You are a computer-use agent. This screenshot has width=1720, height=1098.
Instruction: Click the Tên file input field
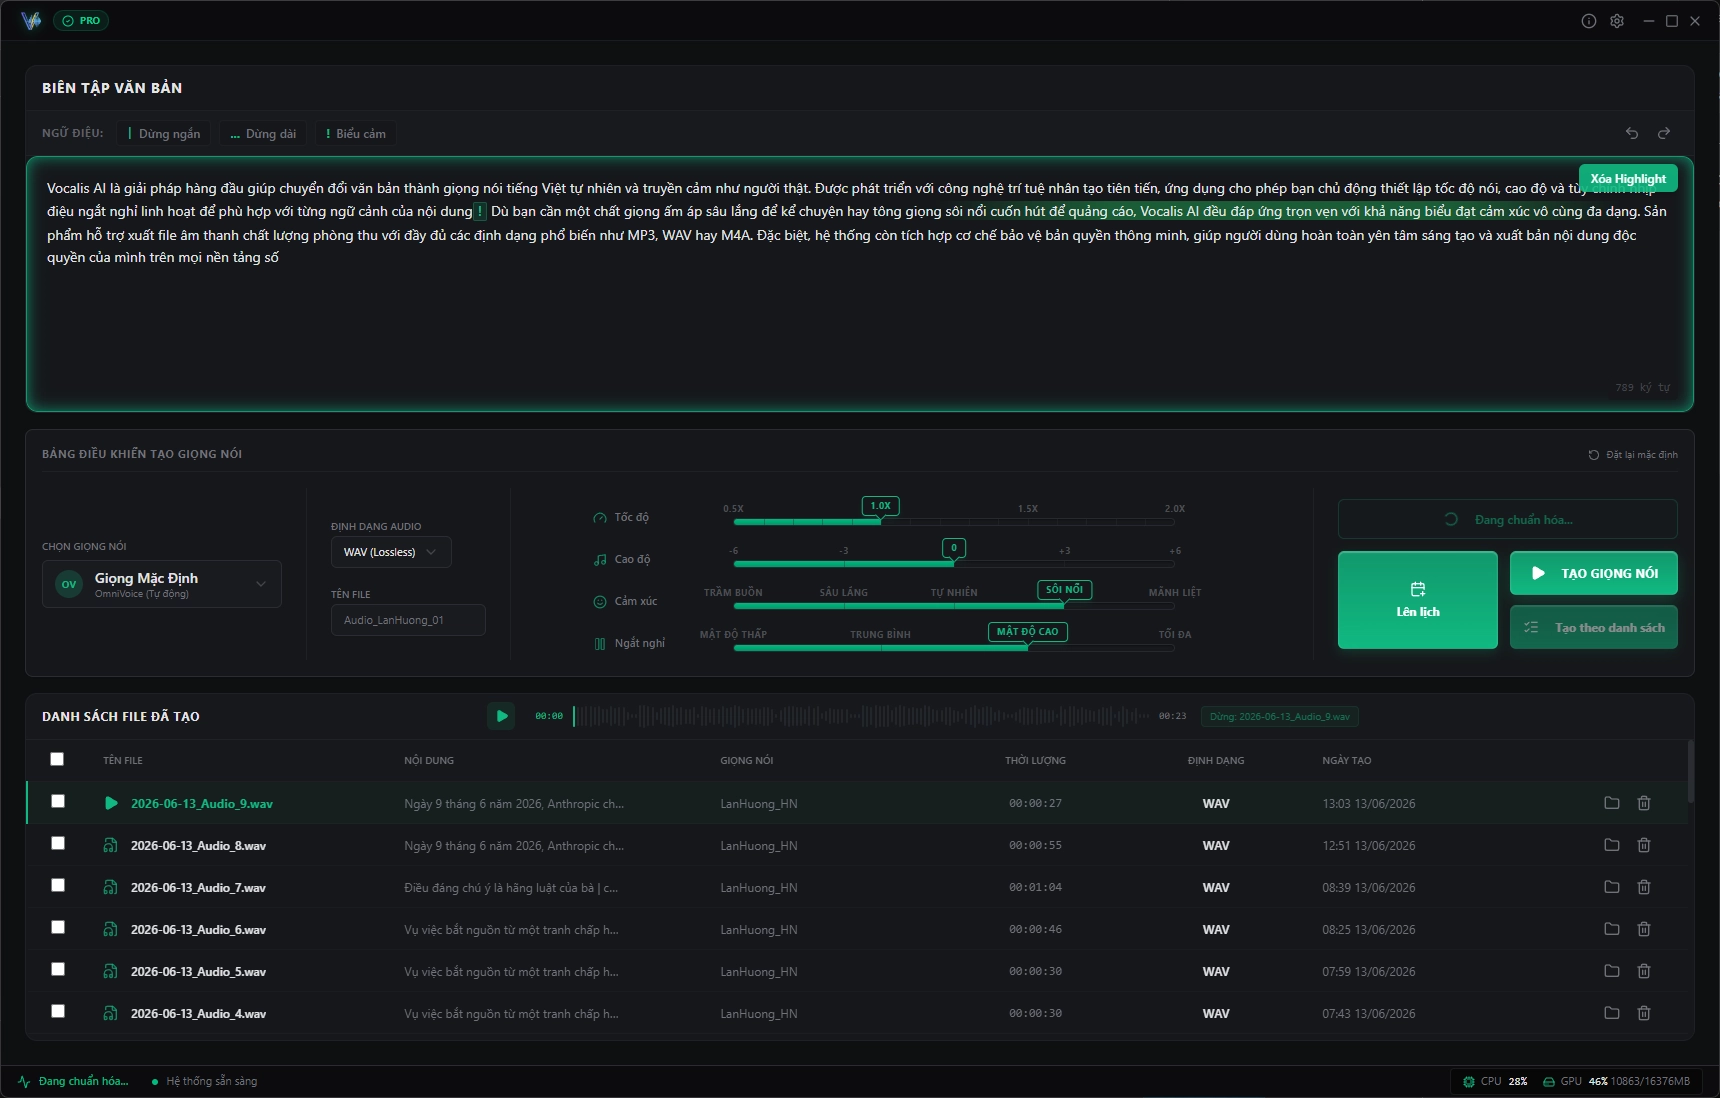point(408,620)
